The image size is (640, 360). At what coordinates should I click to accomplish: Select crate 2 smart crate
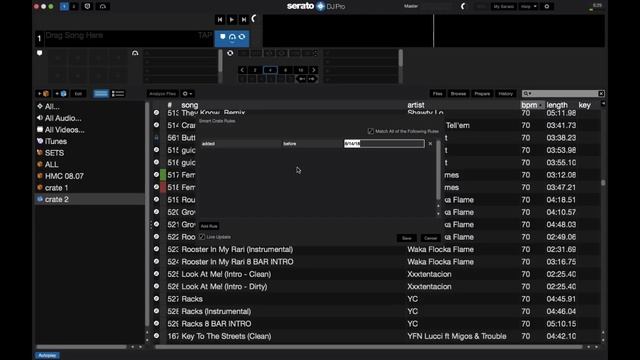tap(90, 199)
